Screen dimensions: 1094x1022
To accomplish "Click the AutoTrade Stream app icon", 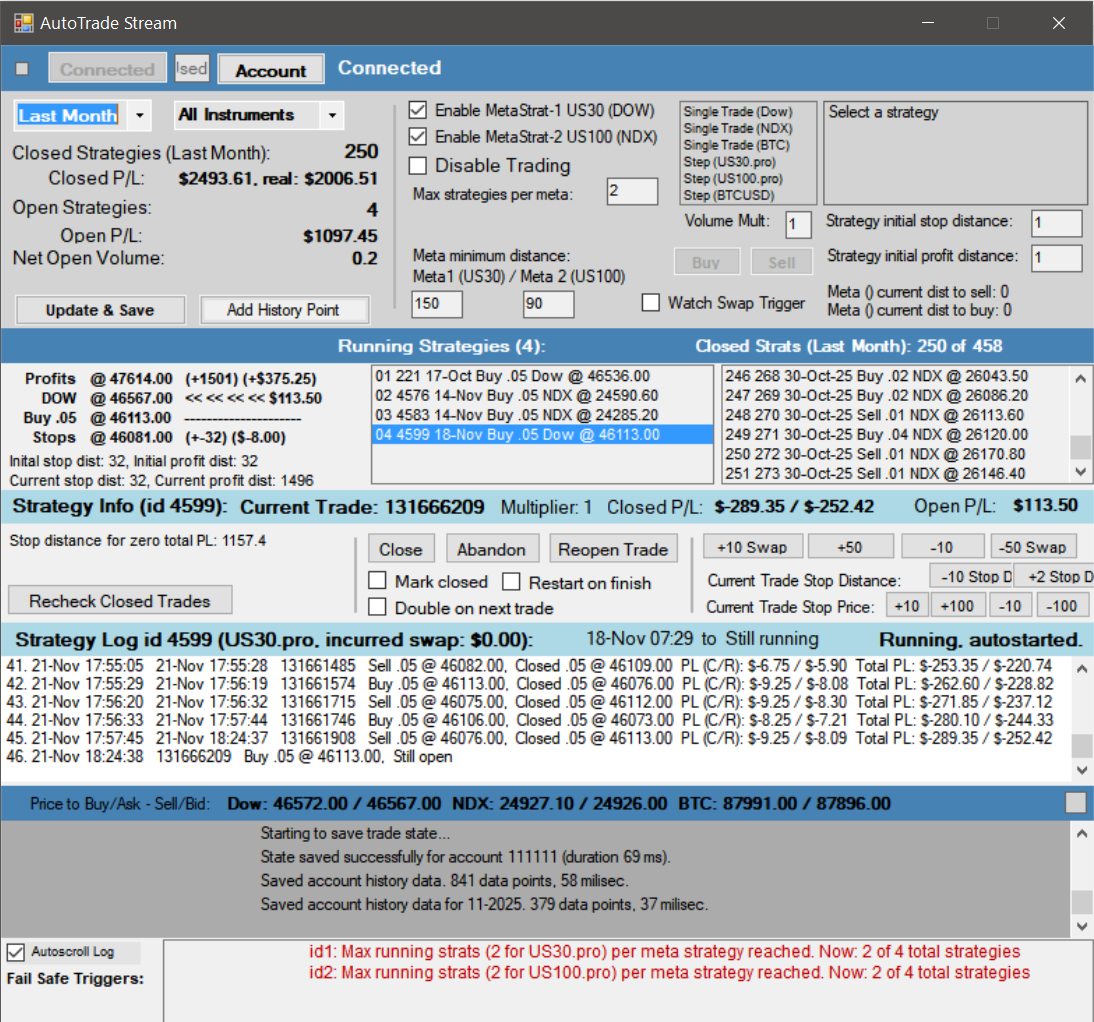I will (x=22, y=22).
